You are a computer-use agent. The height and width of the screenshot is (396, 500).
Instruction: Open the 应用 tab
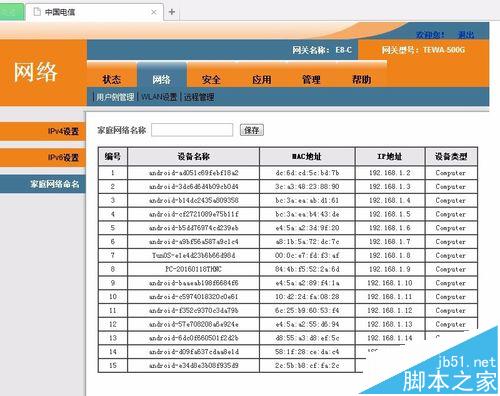(x=262, y=79)
